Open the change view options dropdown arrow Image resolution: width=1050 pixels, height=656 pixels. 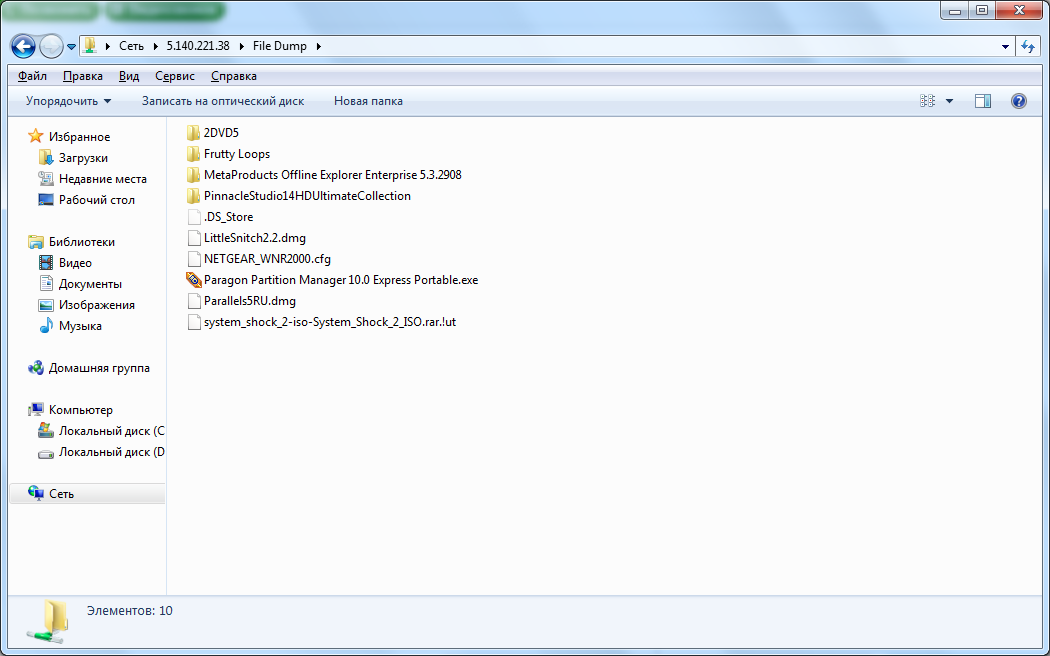(949, 101)
